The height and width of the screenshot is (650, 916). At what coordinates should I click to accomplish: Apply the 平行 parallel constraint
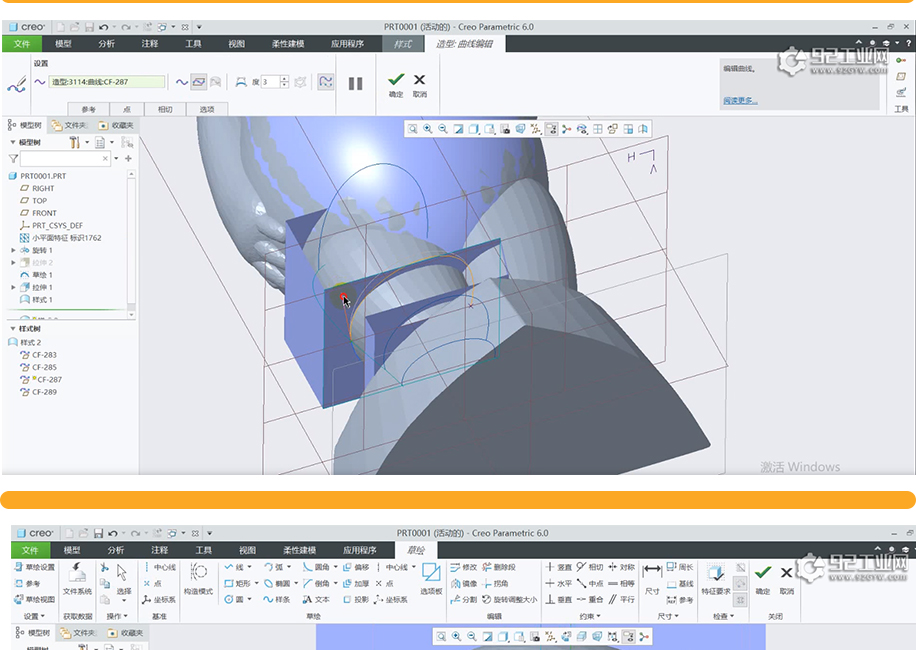pos(622,599)
